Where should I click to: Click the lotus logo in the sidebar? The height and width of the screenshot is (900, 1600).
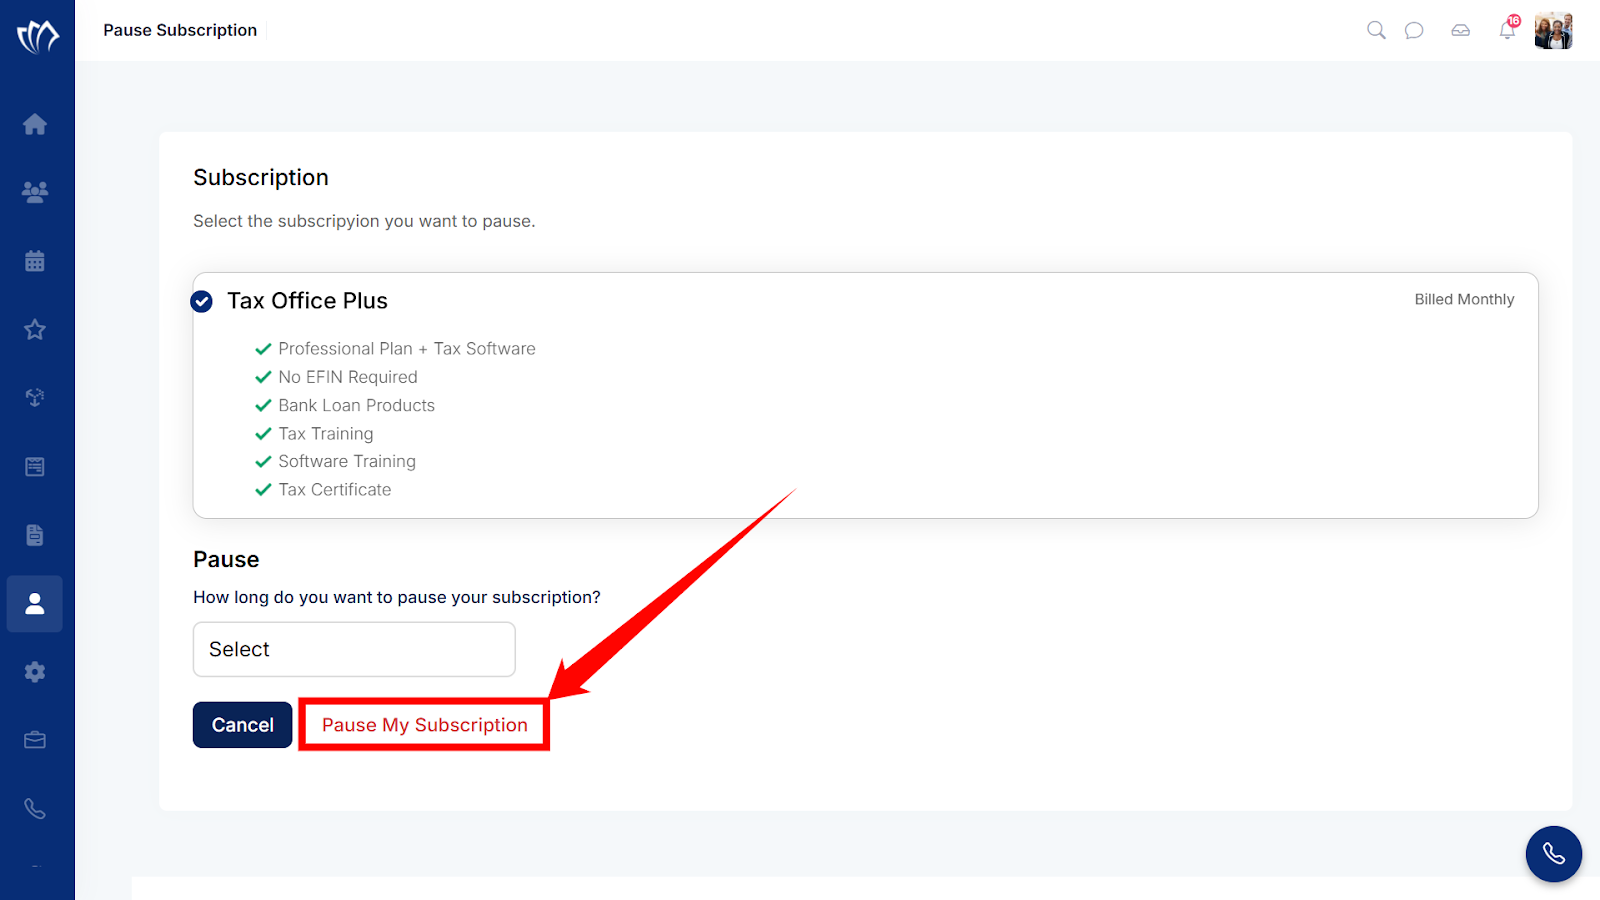tap(37, 36)
